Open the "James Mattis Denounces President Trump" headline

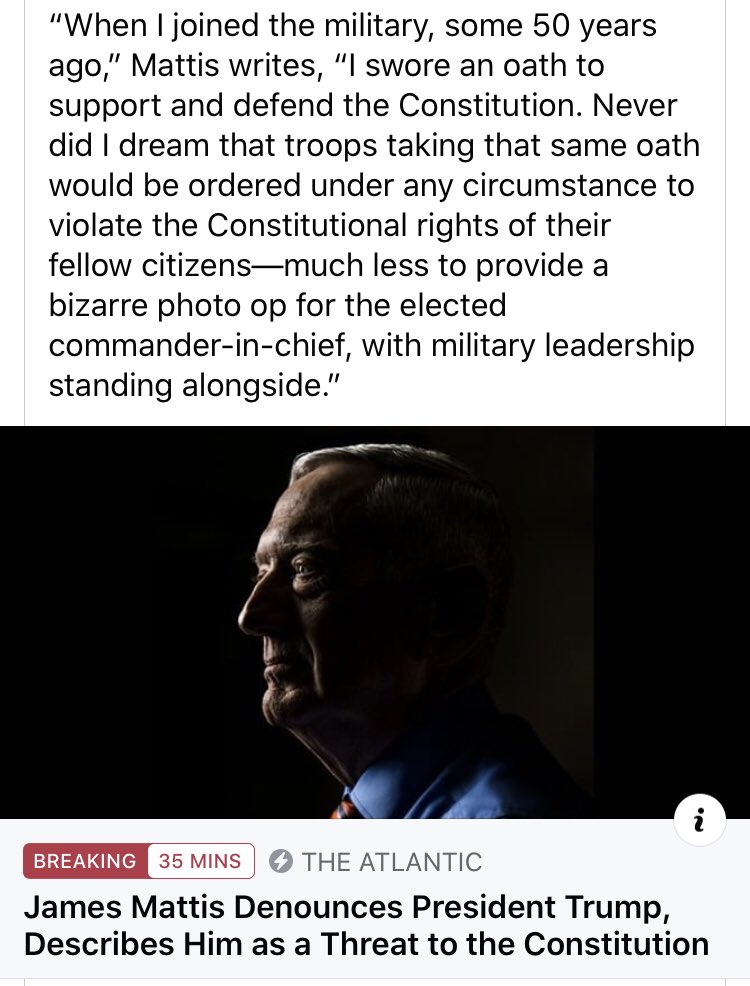point(346,907)
